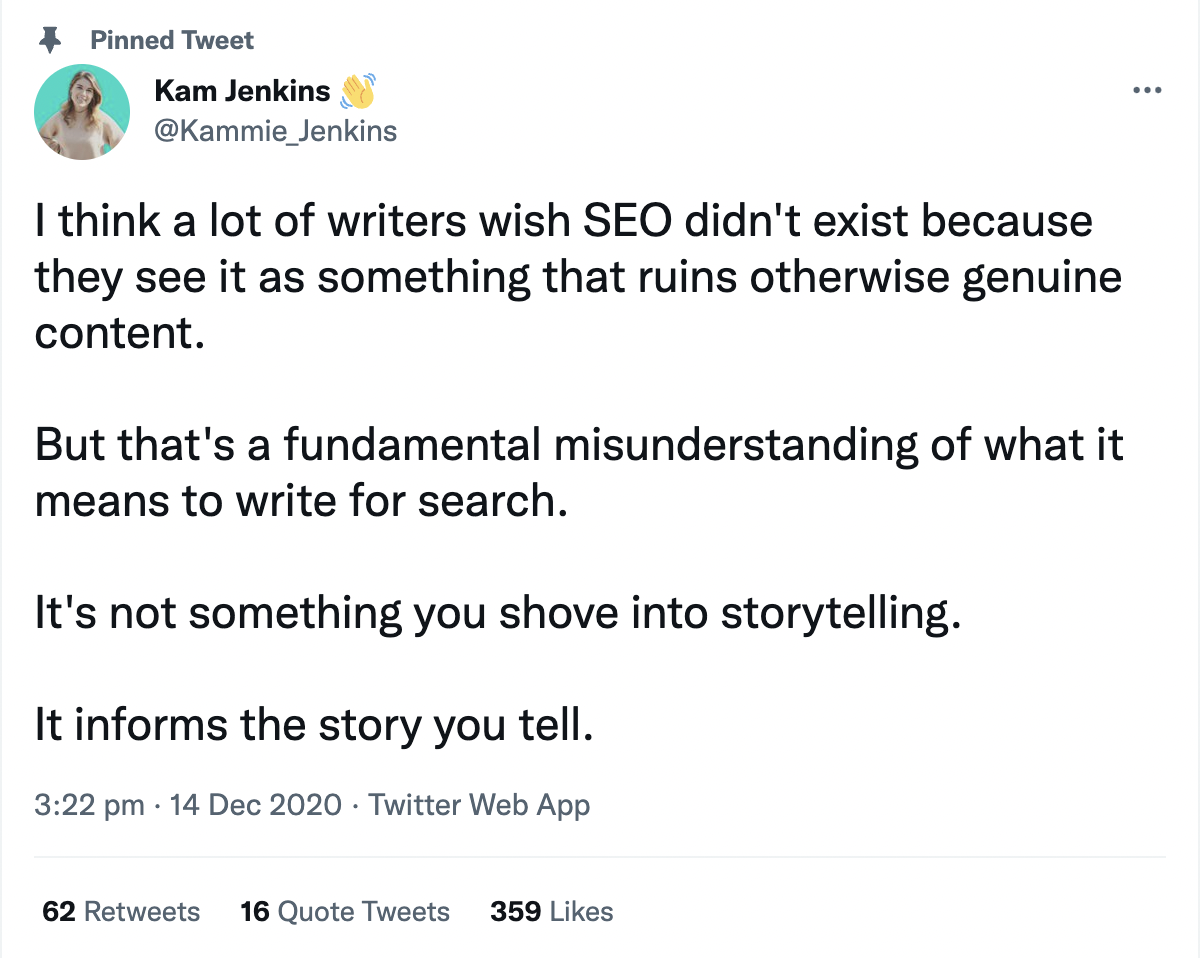The width and height of the screenshot is (1200, 958).
Task: Click Kam Jenkins' profile avatar
Action: 82,112
